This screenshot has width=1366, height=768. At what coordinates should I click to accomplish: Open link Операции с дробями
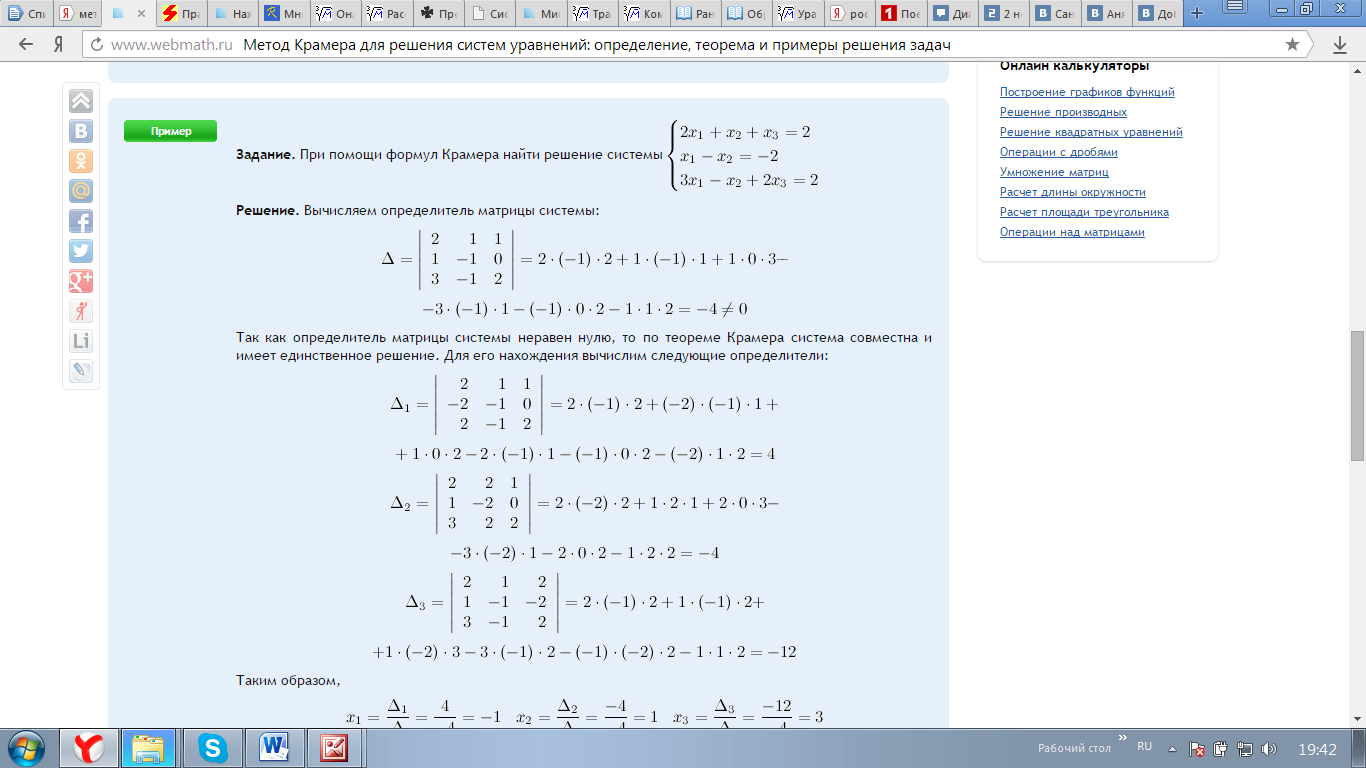(x=1059, y=152)
